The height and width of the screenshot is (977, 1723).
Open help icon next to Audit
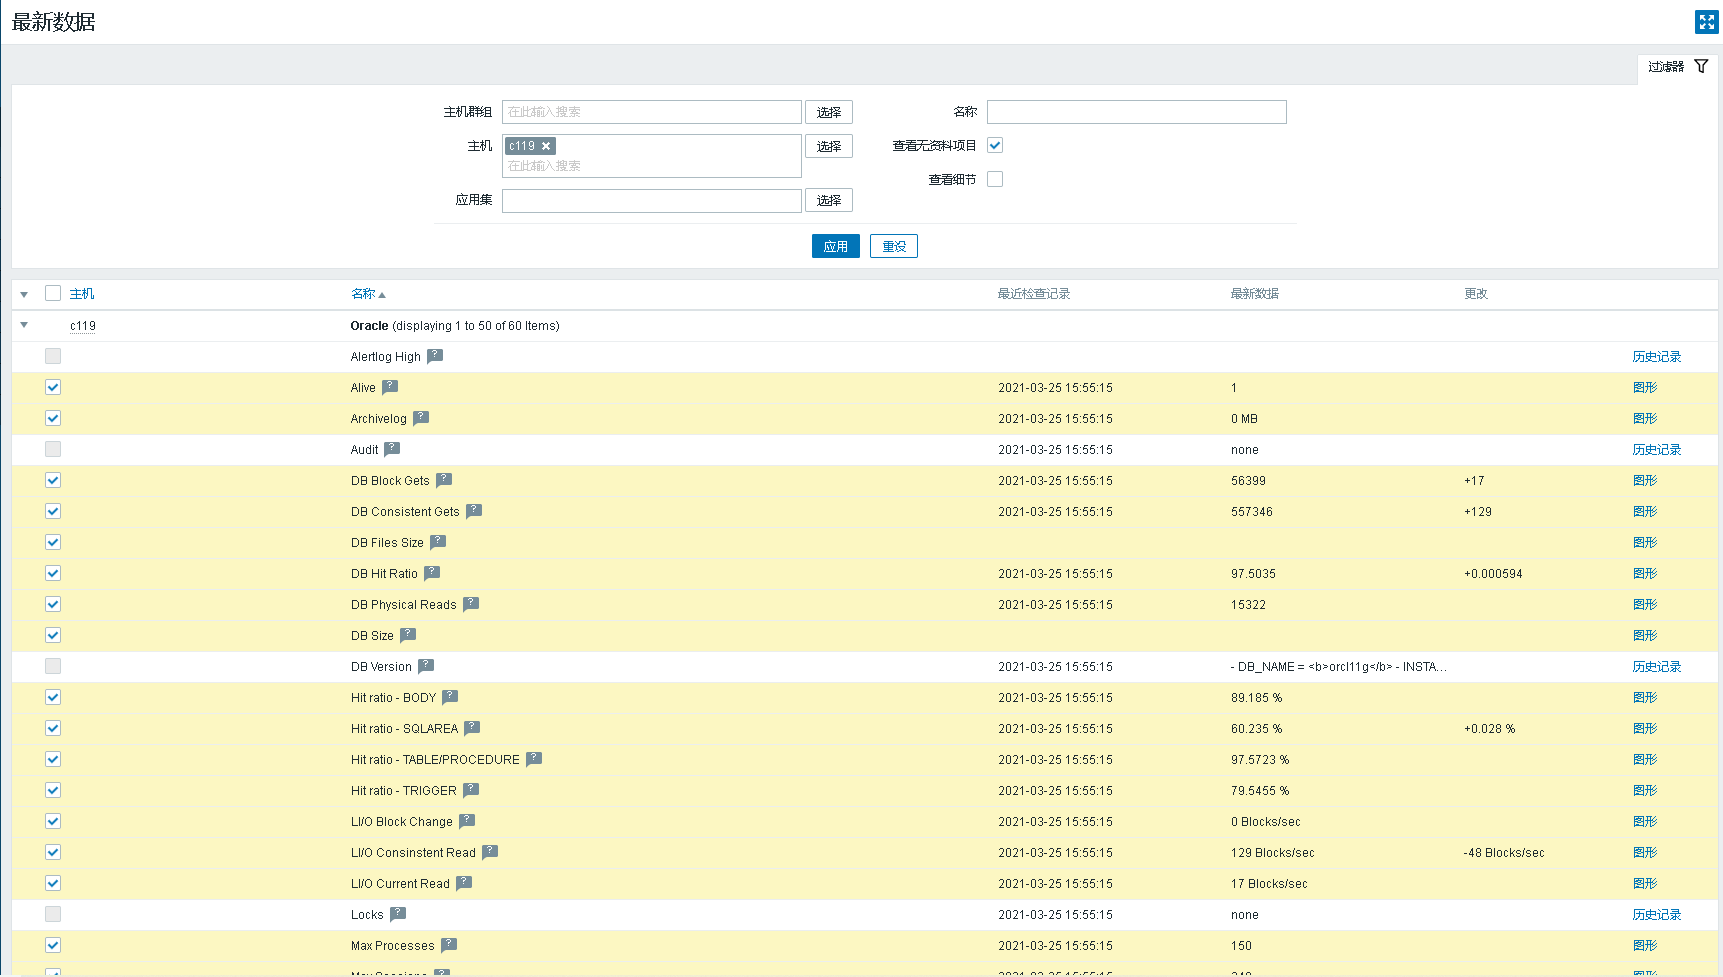pos(392,449)
